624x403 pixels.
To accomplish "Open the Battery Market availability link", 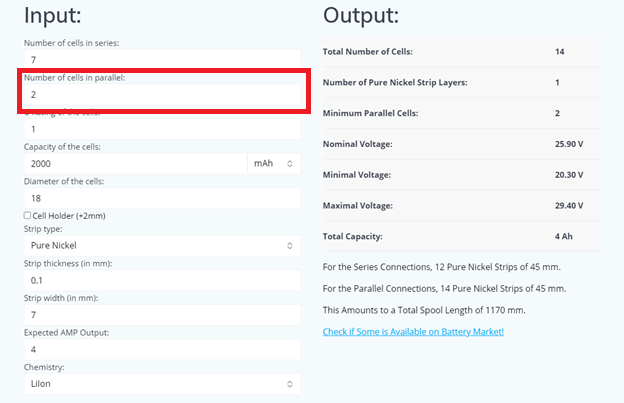I will (x=413, y=331).
